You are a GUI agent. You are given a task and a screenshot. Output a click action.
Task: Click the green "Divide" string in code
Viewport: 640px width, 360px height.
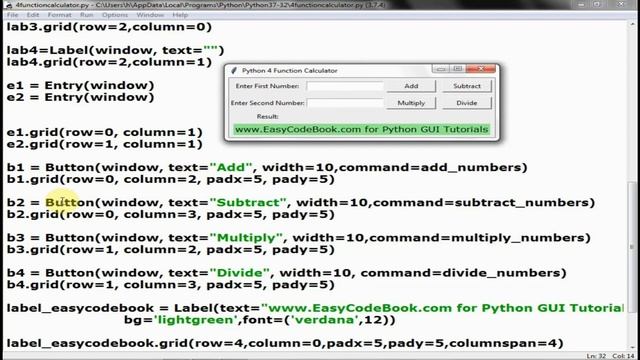tap(240, 273)
